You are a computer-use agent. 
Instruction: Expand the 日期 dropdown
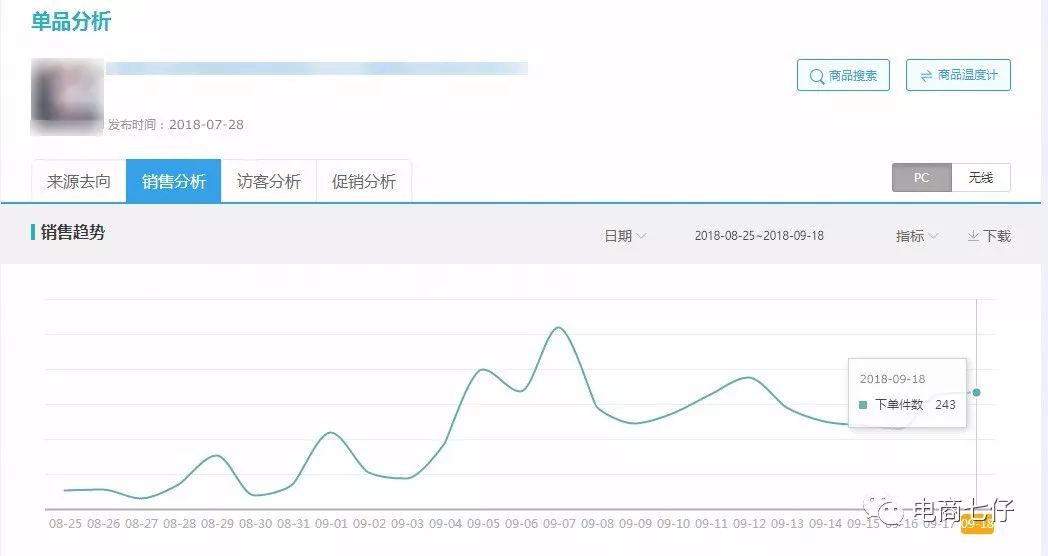[x=625, y=236]
